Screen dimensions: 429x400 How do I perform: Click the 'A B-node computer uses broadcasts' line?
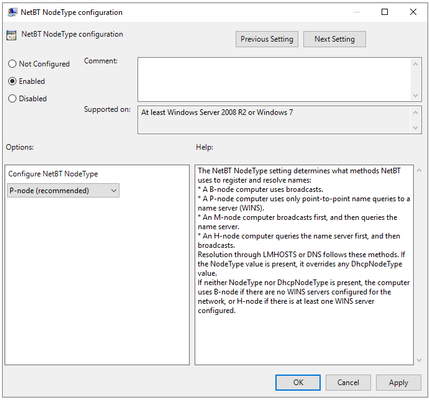(260, 189)
